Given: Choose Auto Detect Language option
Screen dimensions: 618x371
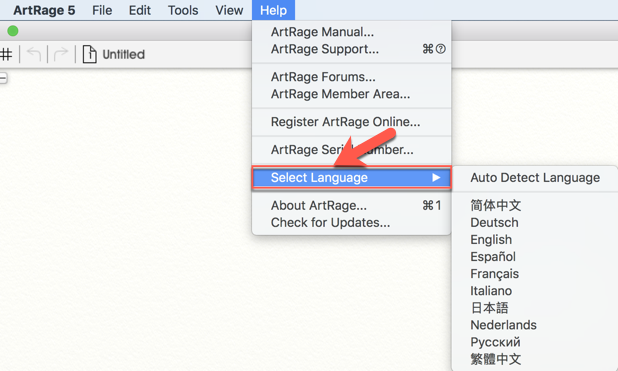Looking at the screenshot, I should (x=535, y=178).
